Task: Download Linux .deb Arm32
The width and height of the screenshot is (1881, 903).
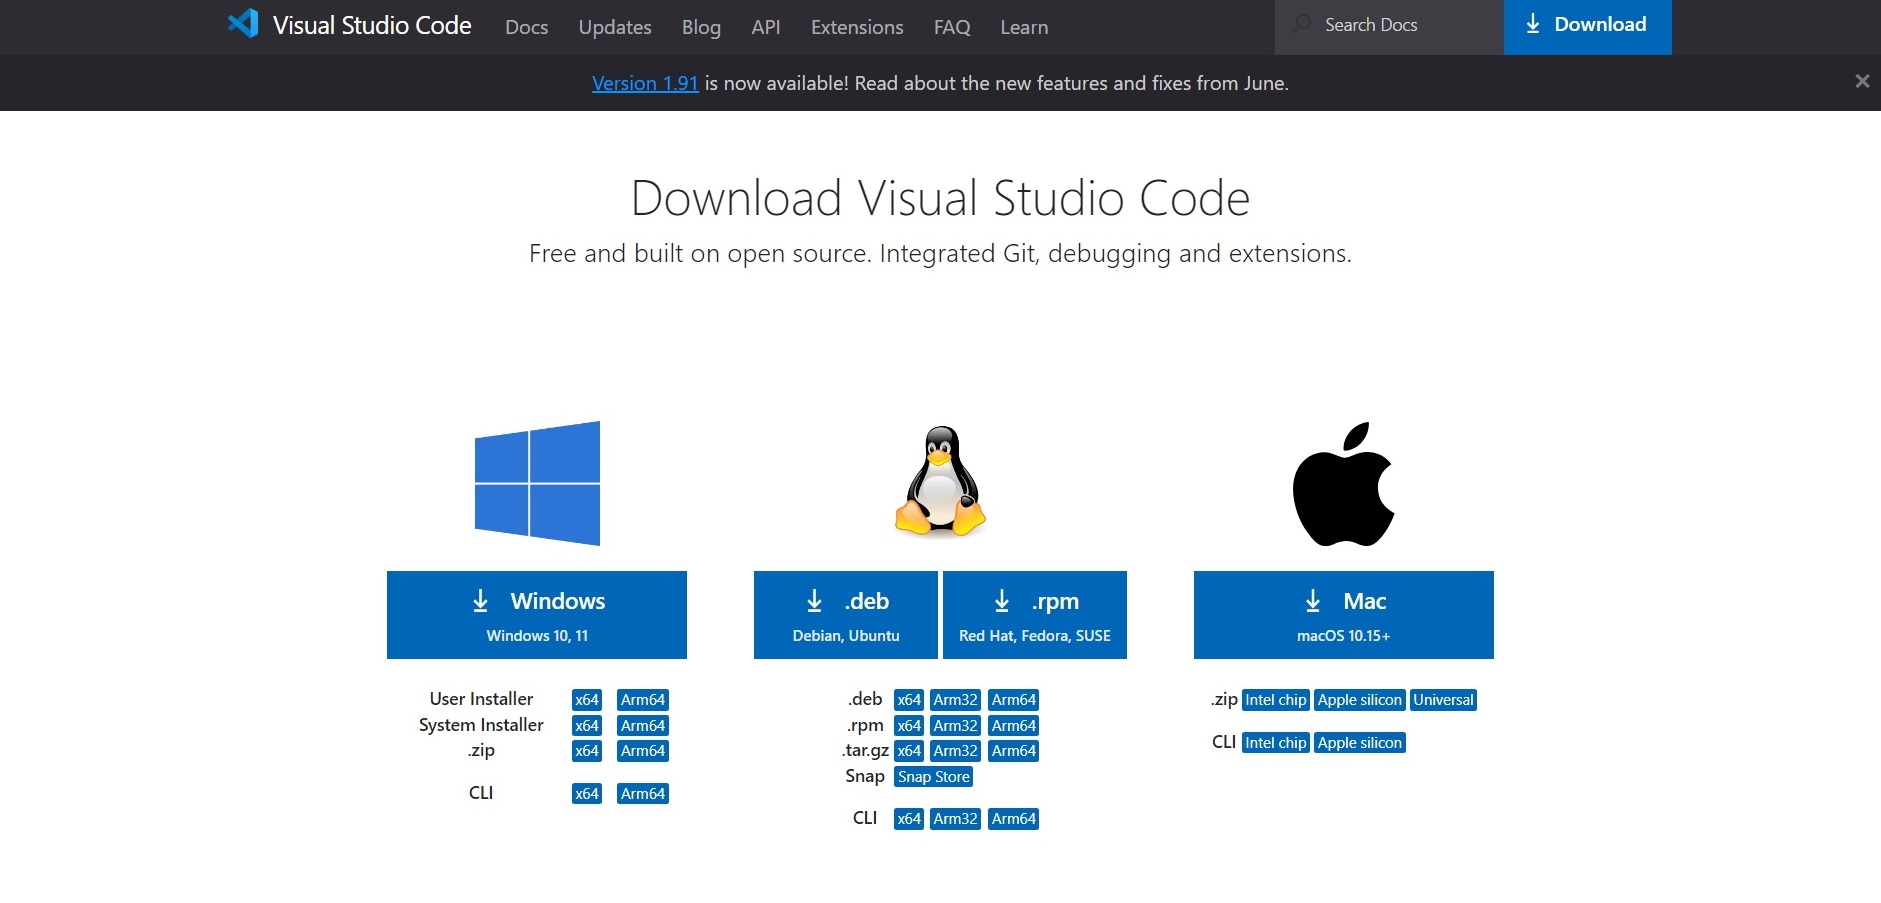Action: click(955, 700)
